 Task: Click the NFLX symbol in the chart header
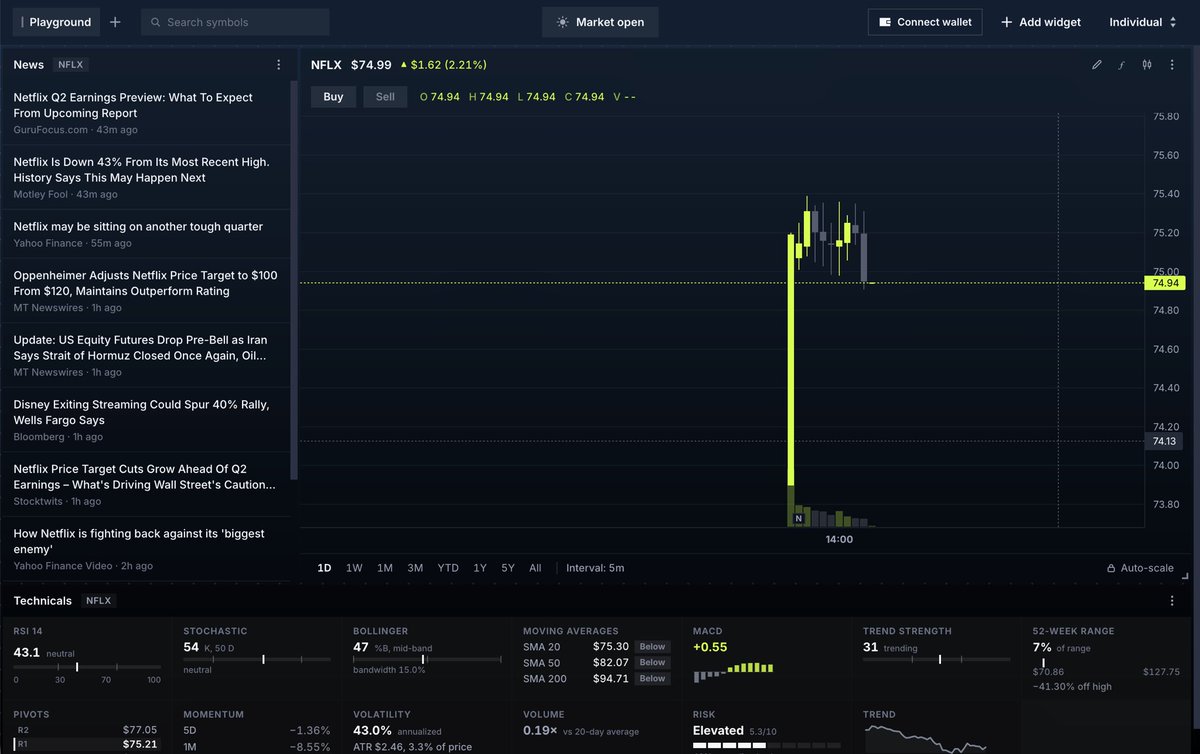326,65
